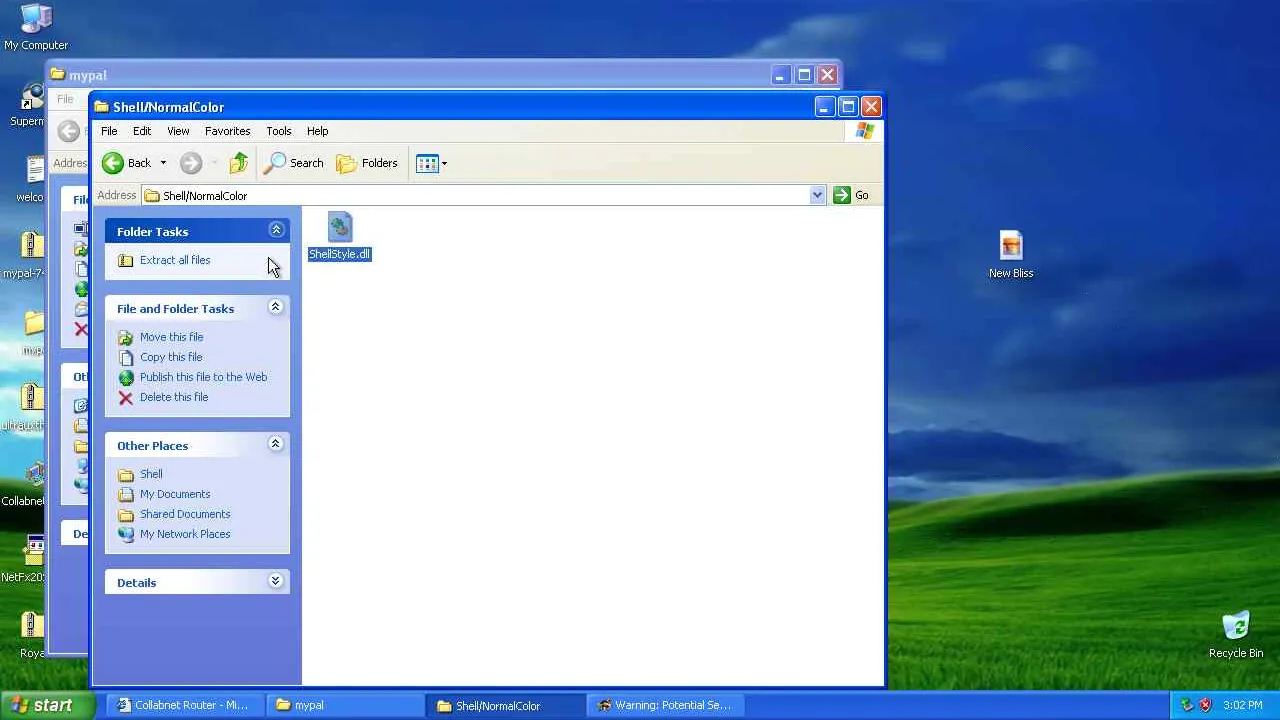Screen dimensions: 1280x720
Task: Open Search in the toolbar
Action: point(293,163)
